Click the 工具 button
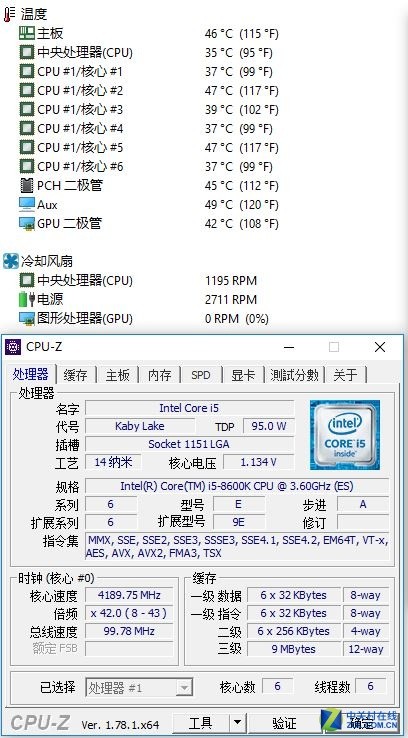408x738 pixels. (201, 722)
